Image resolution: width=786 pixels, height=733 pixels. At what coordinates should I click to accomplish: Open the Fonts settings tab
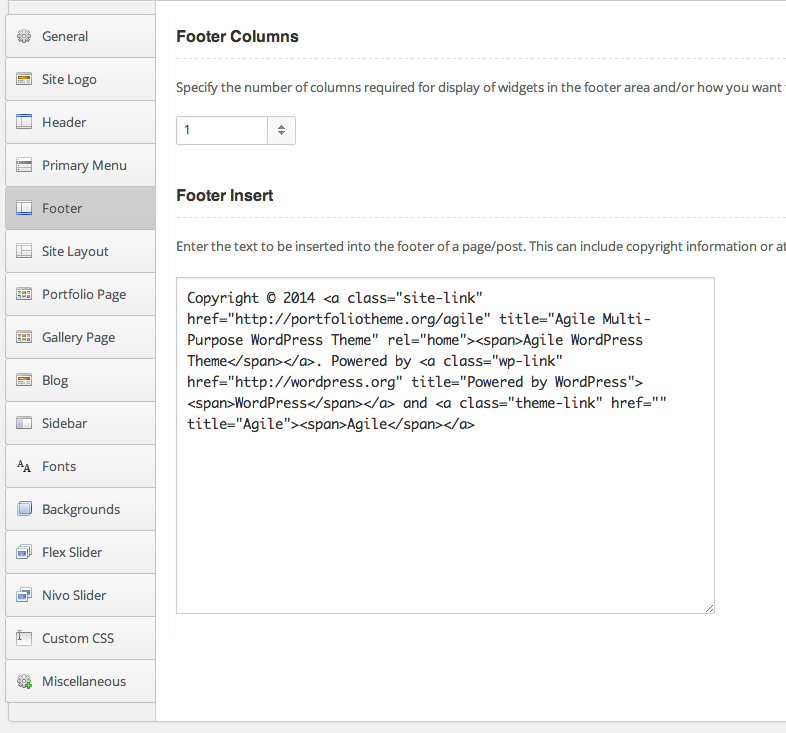pyautogui.click(x=80, y=466)
